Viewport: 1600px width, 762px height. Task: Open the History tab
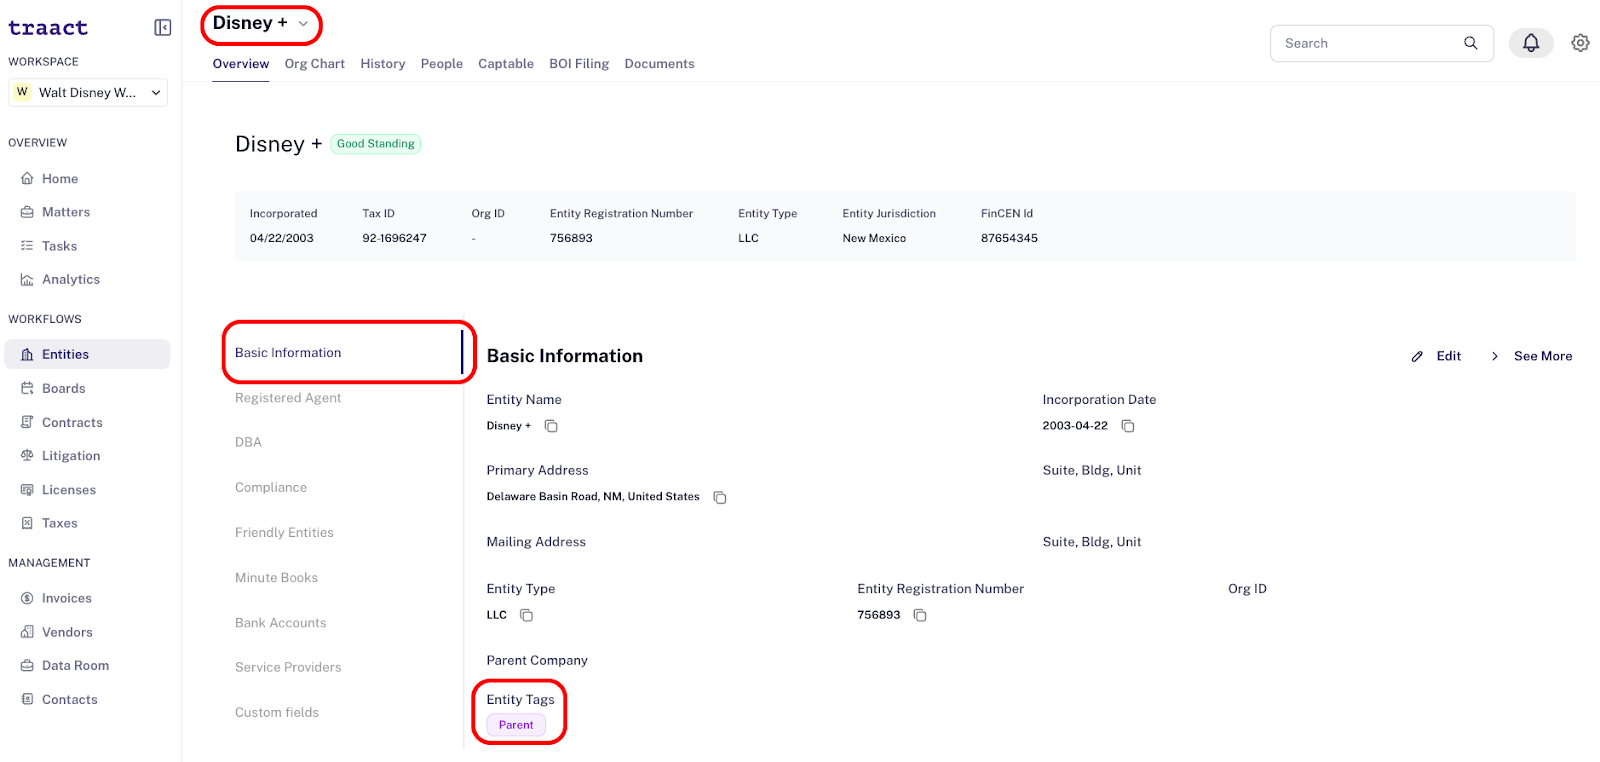[383, 64]
